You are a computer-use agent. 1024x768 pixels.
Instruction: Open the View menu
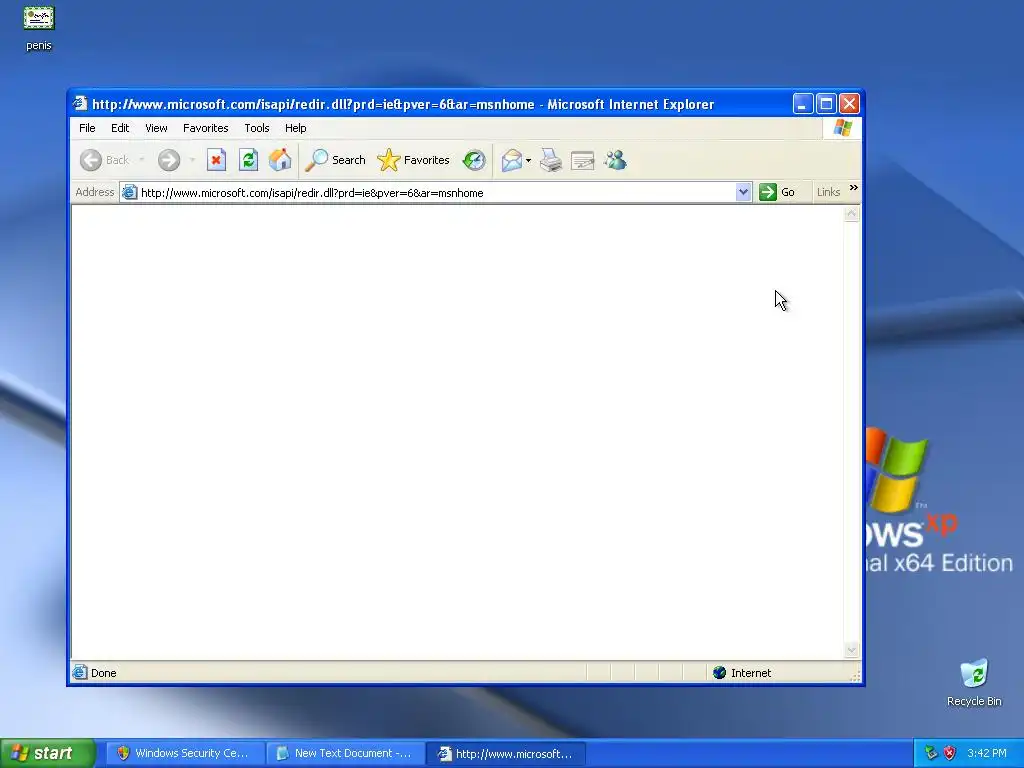[156, 128]
